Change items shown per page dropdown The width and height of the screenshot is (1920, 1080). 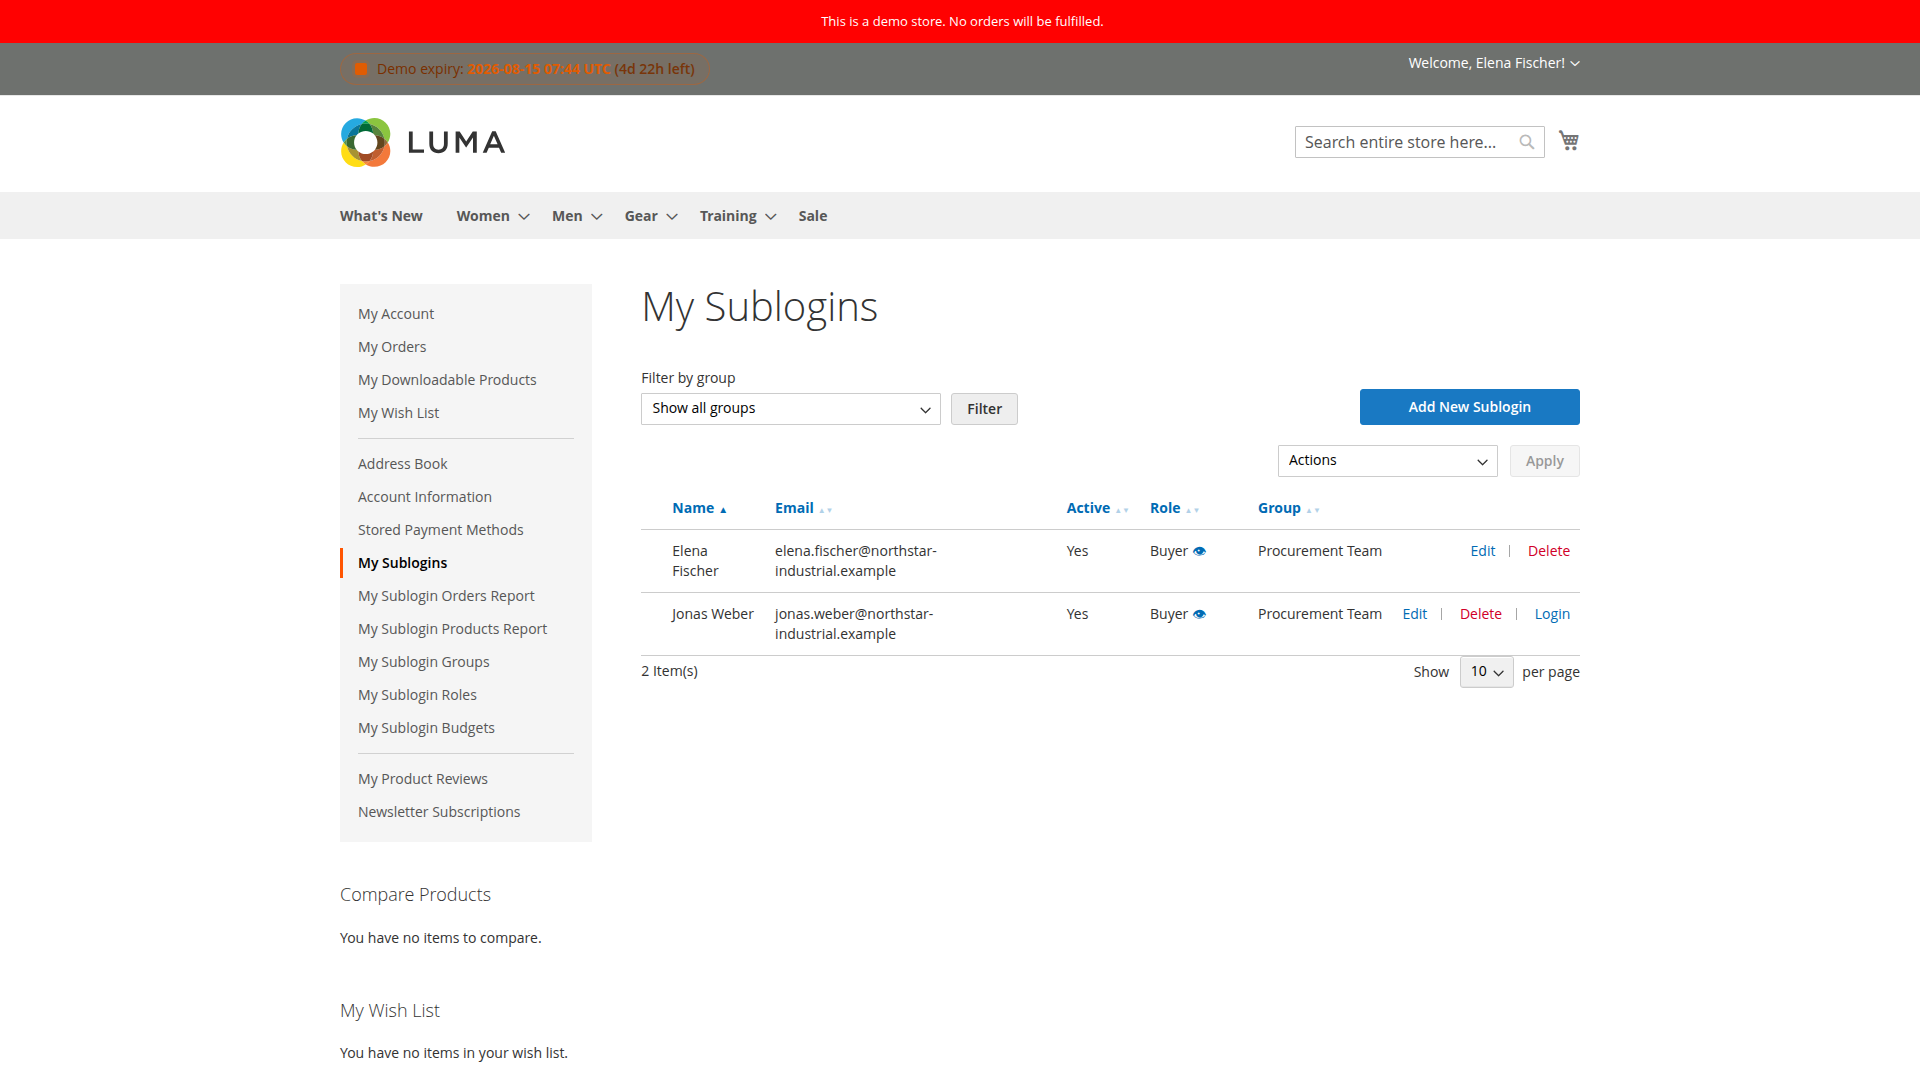(1486, 672)
